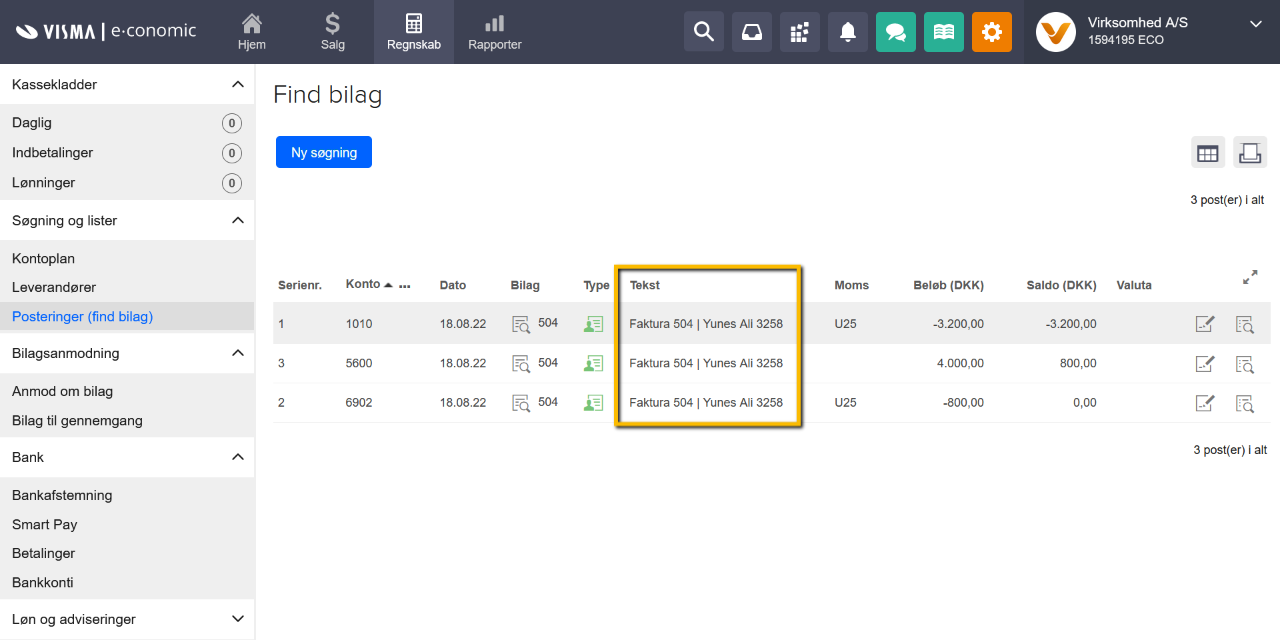Open the Virksomhed A/S account dropdown

point(1256,24)
